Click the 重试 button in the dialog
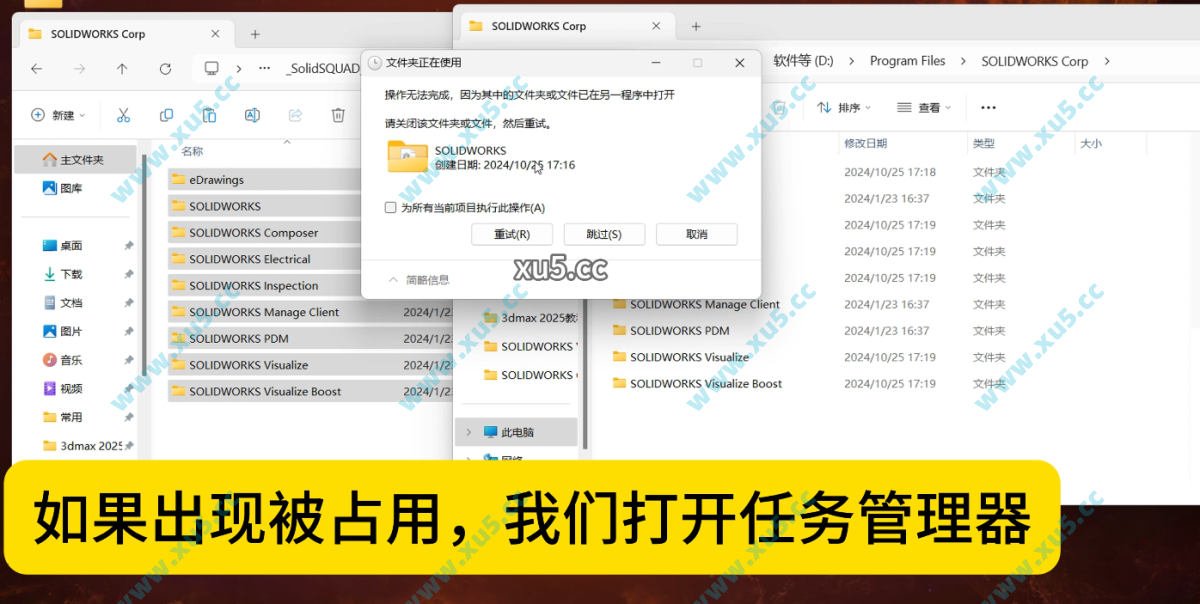 pos(511,233)
